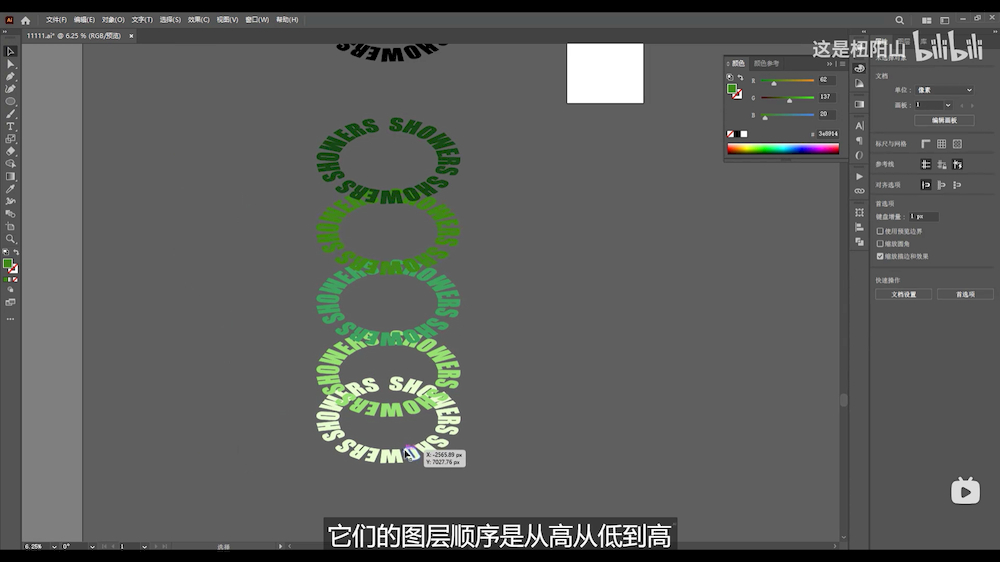Click the 编辑画板 button
This screenshot has height=562, width=1000.
coord(944,121)
